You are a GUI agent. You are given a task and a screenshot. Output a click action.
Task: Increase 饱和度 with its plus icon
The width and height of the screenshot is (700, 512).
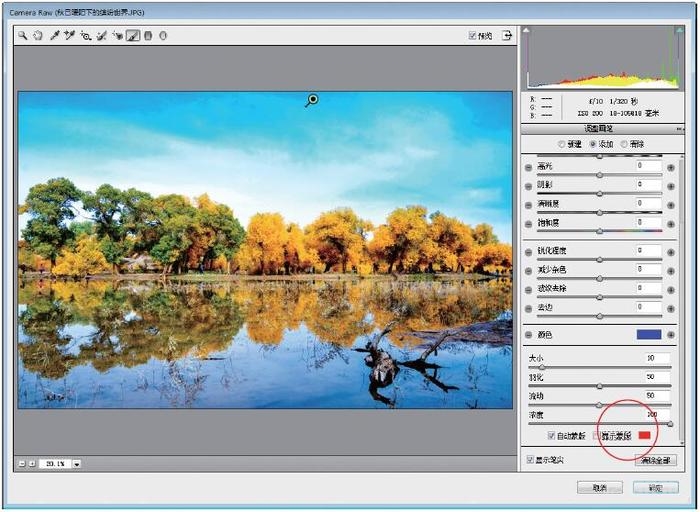tap(671, 224)
